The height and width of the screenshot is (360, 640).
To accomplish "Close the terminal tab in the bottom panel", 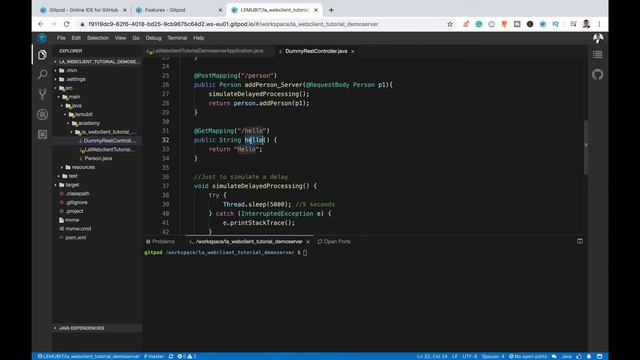I will click(x=308, y=242).
